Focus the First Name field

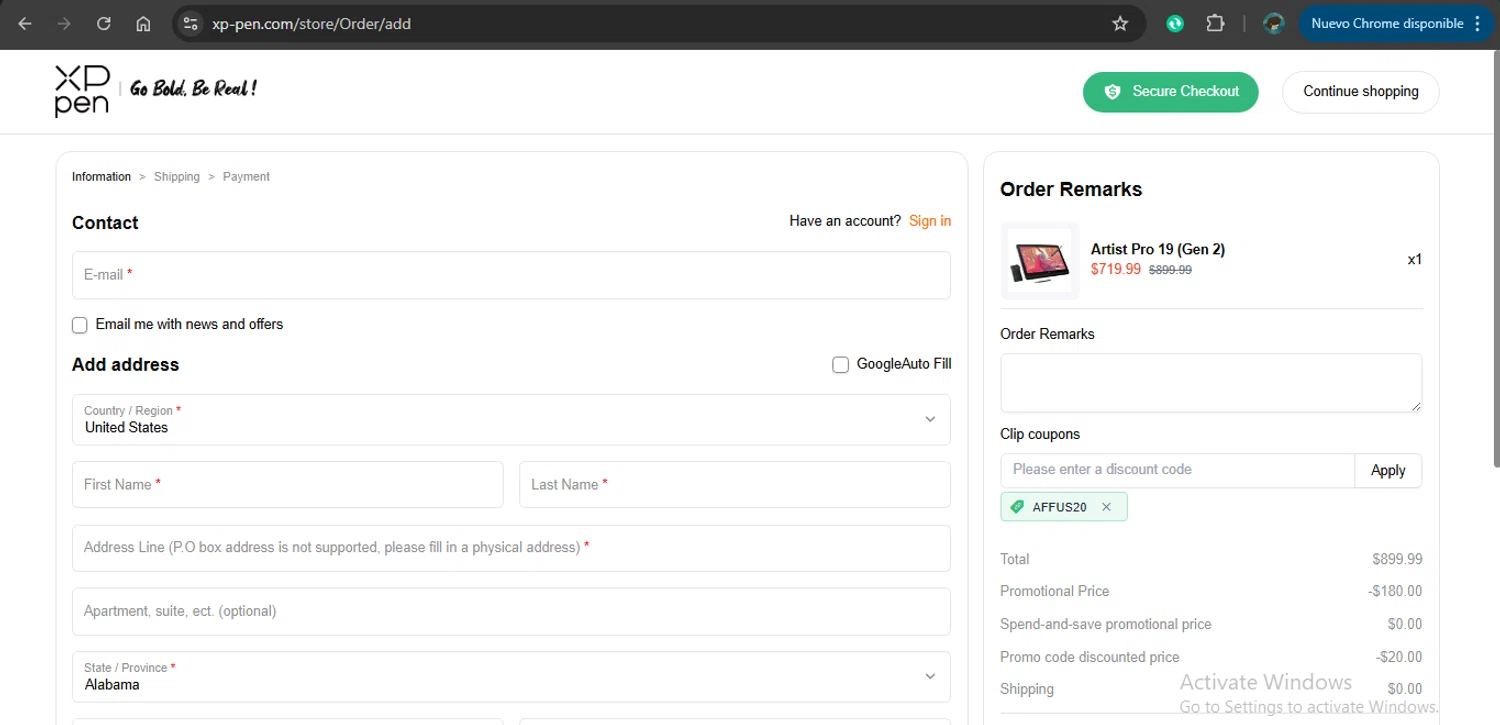pyautogui.click(x=287, y=485)
